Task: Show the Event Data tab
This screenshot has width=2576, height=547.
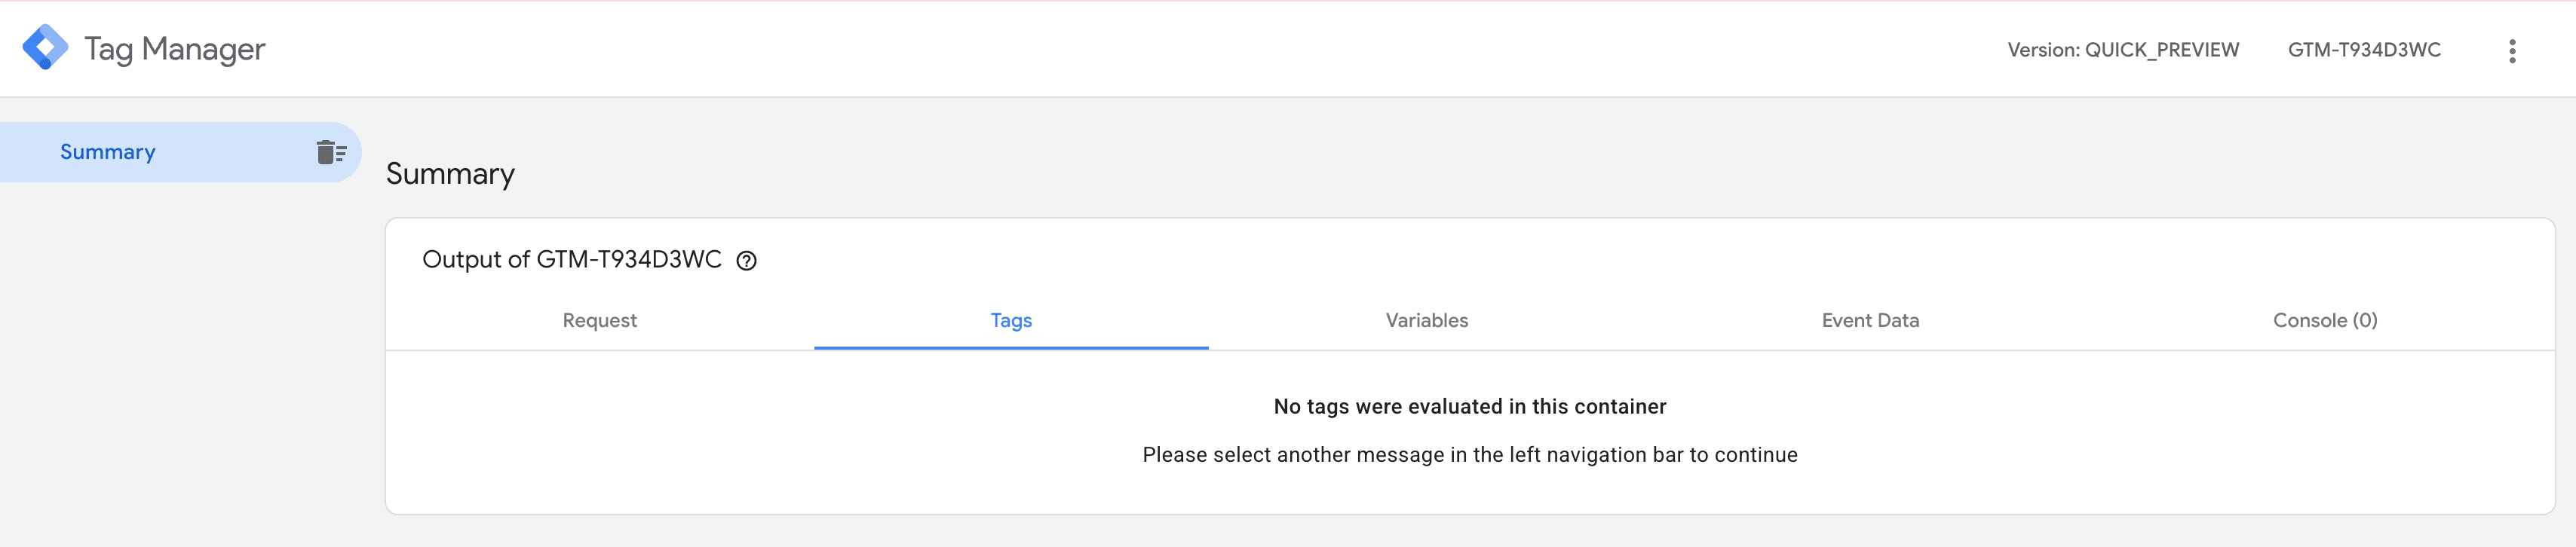Action: [x=1869, y=320]
